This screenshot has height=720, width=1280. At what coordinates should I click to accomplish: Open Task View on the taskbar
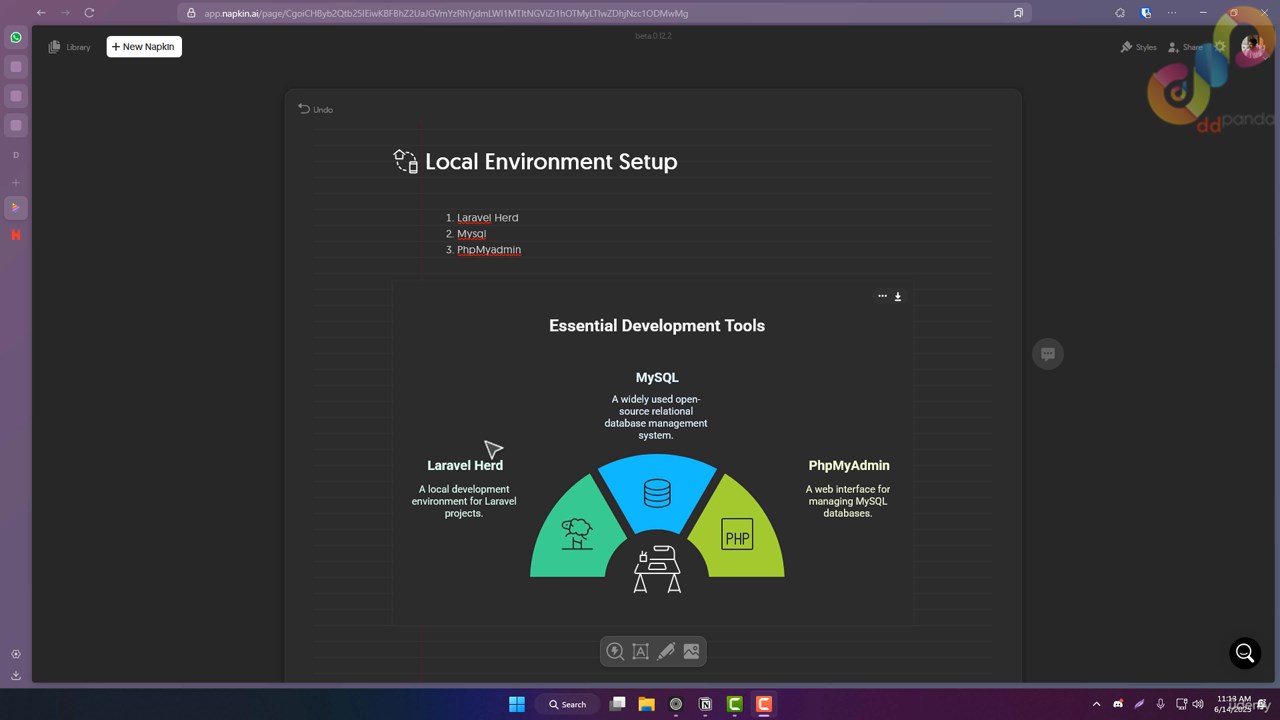[x=618, y=704]
